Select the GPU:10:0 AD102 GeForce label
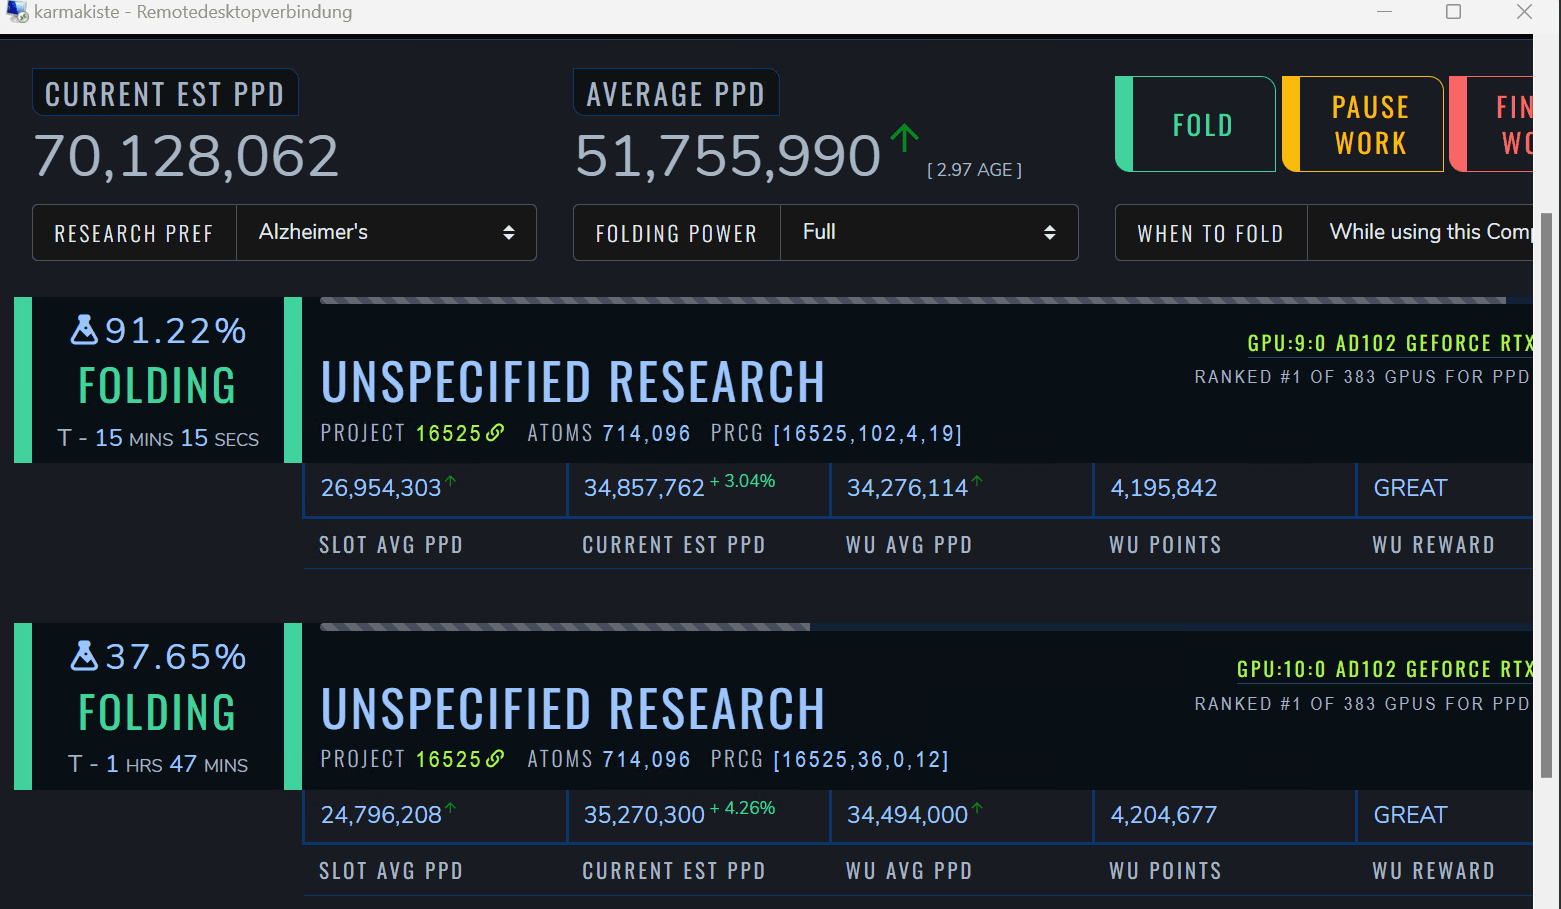Image resolution: width=1561 pixels, height=909 pixels. click(1384, 669)
